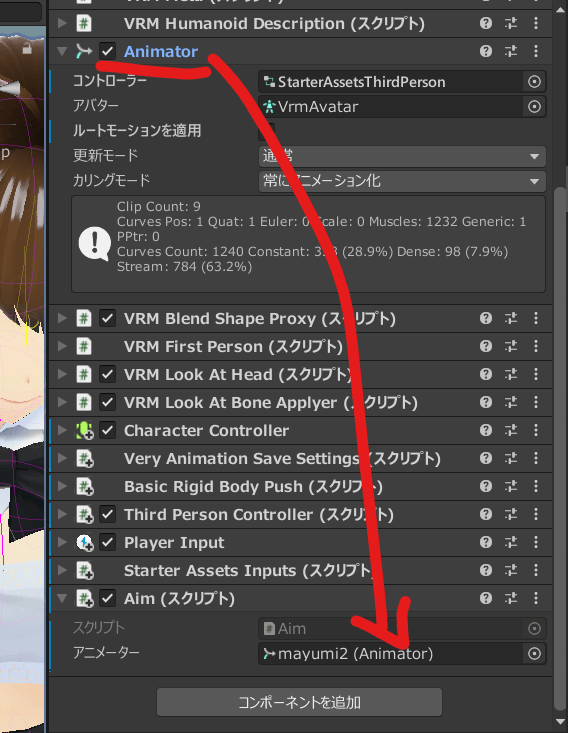Screen dimensions: 568x733
Task: Open presets for Player Input component
Action: click(x=511, y=543)
